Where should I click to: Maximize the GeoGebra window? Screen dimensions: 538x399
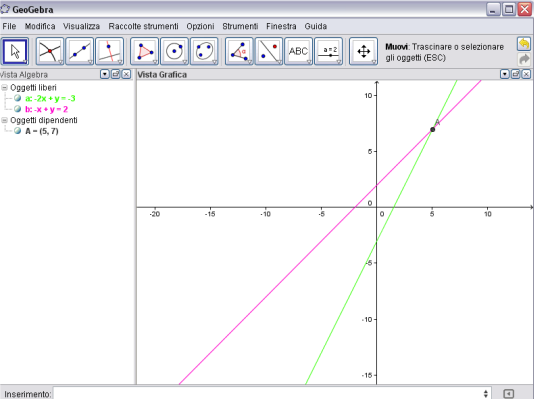[x=509, y=9]
